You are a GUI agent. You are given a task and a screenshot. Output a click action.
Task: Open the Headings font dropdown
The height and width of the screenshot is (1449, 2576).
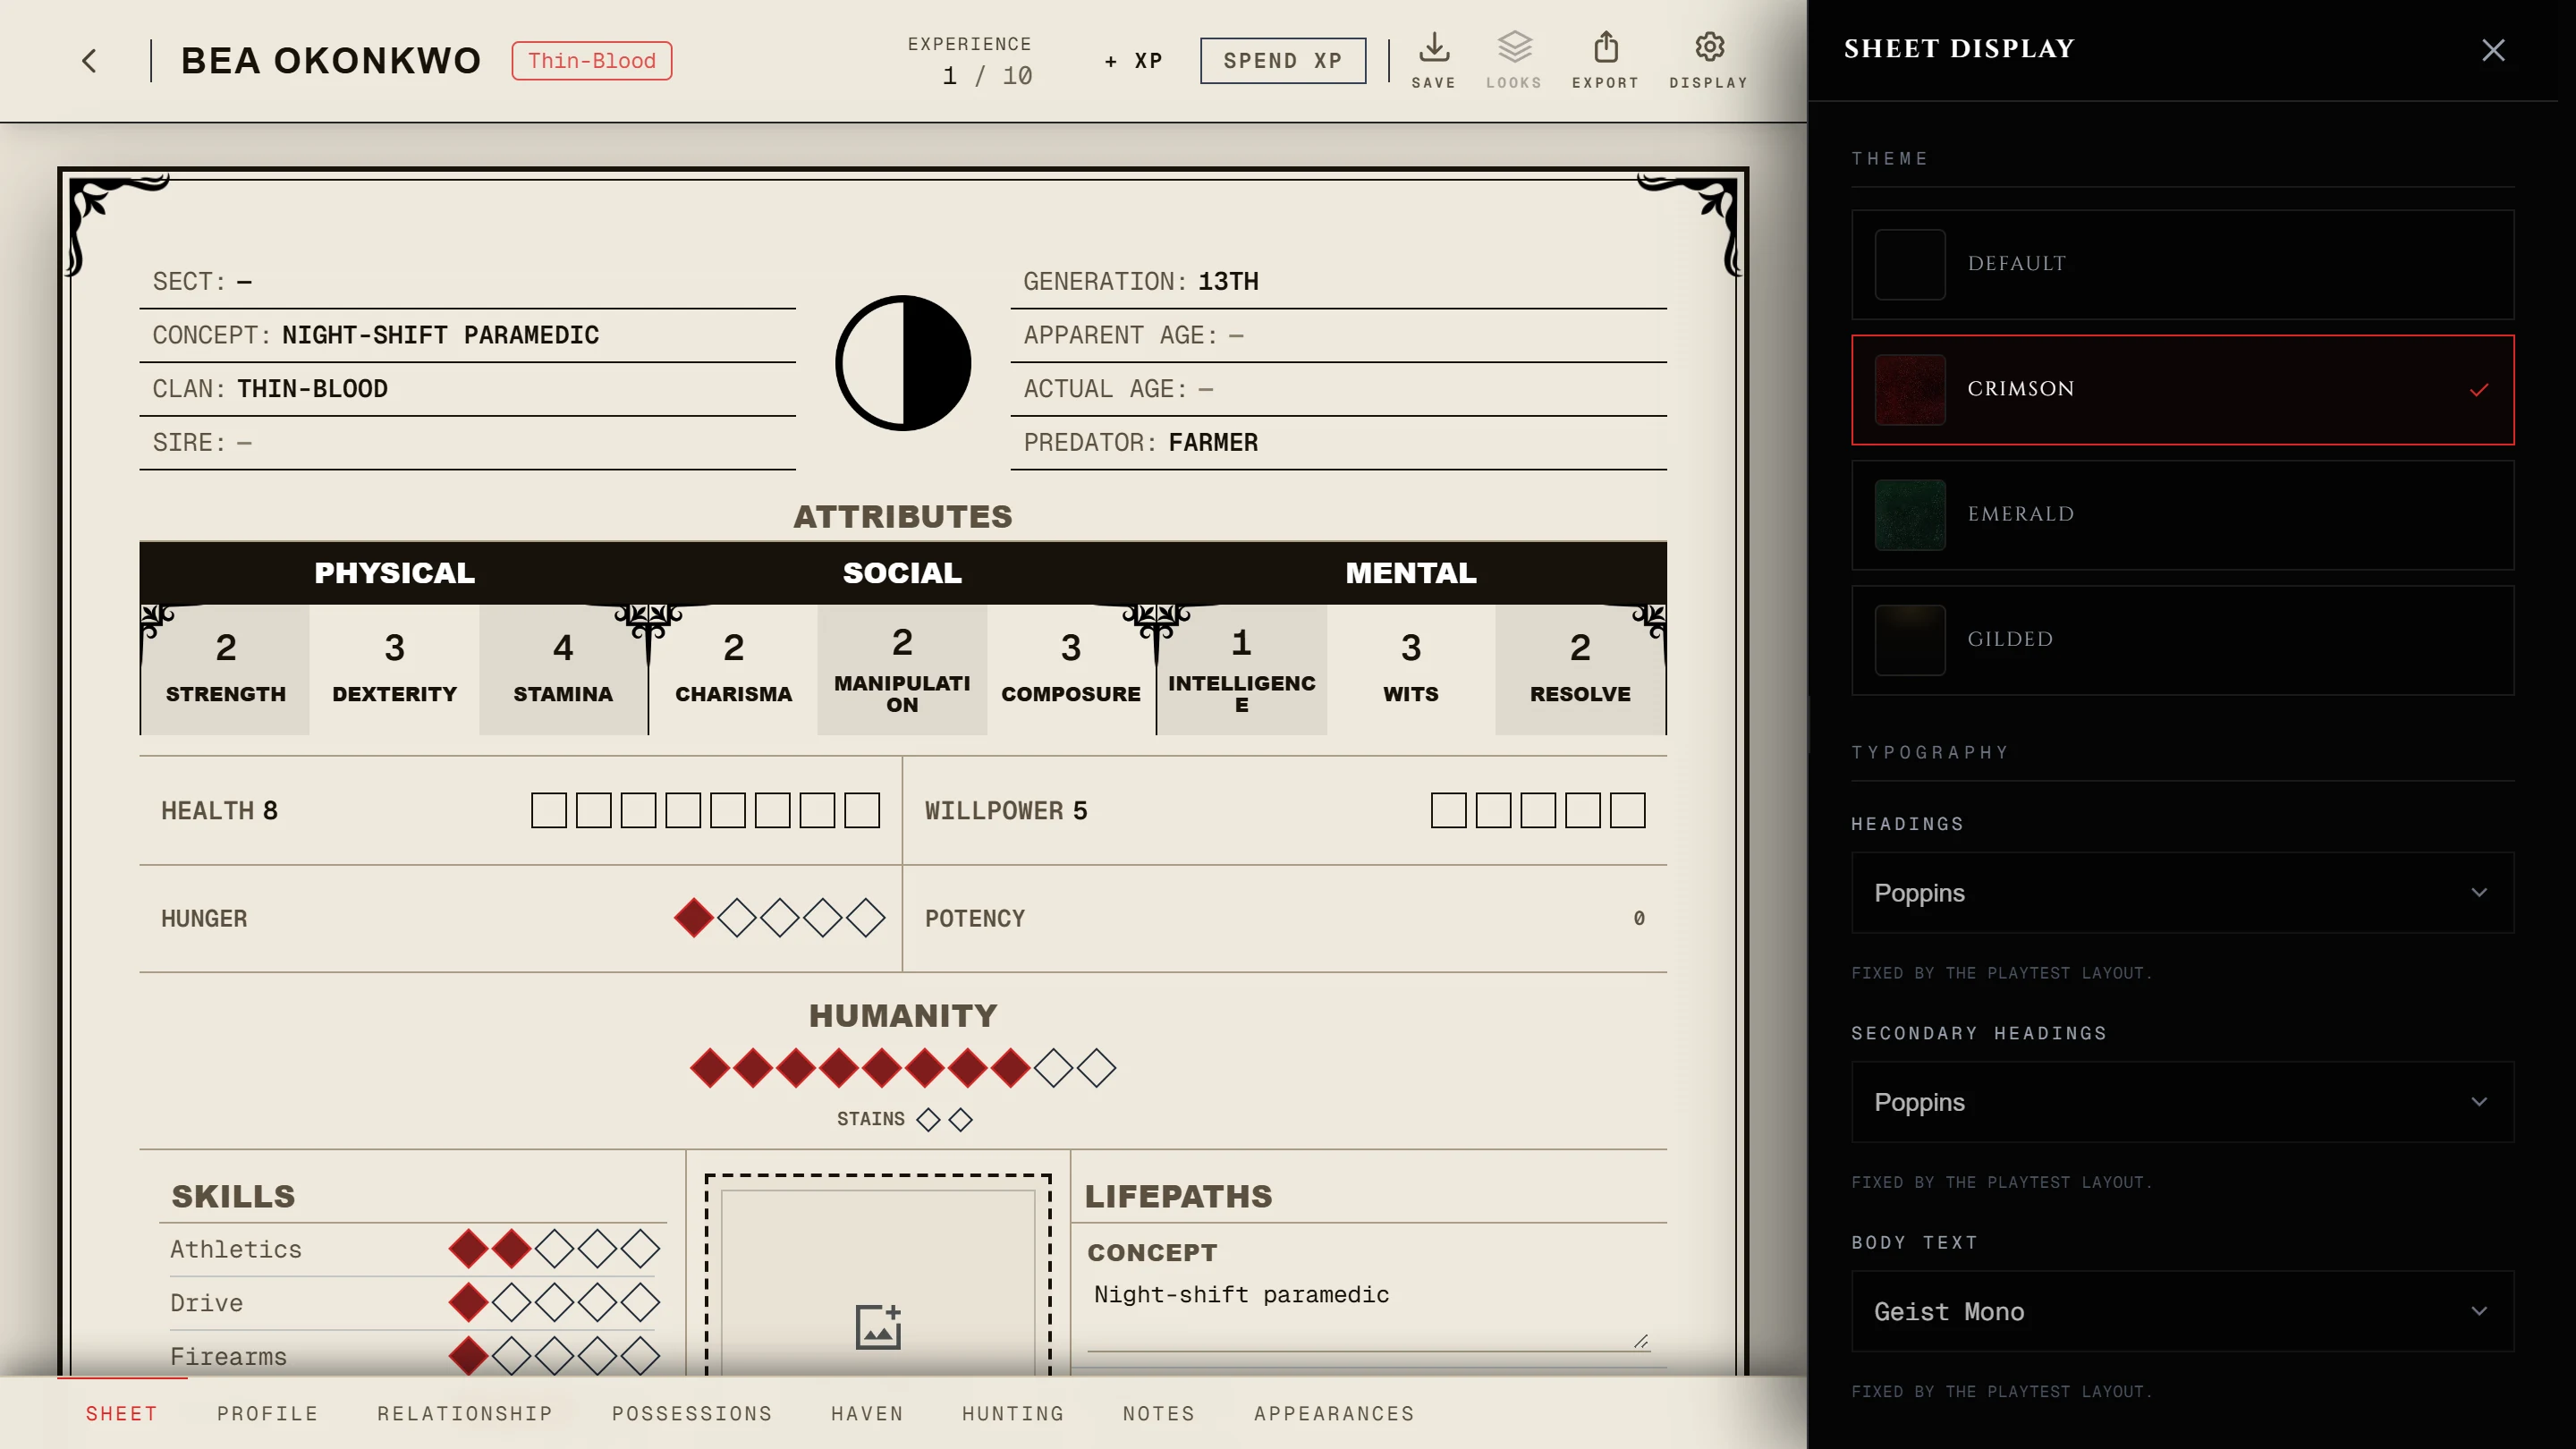point(2182,892)
